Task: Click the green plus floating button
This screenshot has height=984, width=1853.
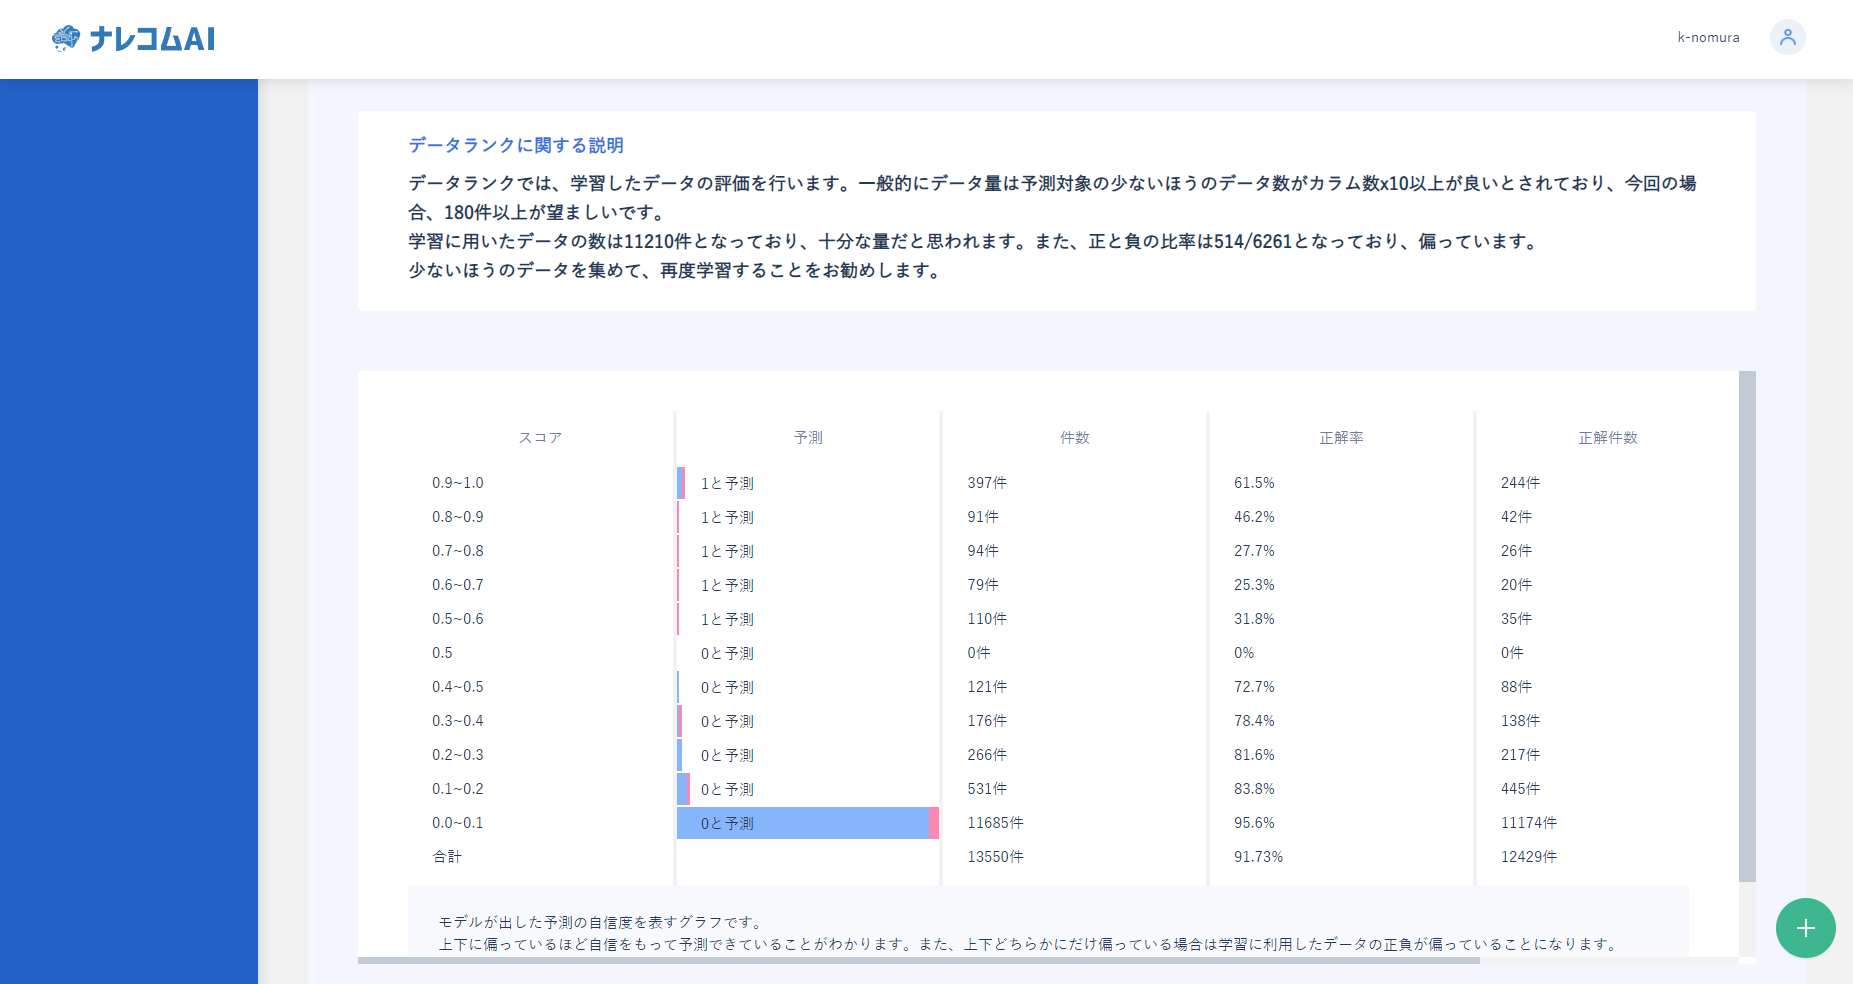Action: click(1805, 928)
